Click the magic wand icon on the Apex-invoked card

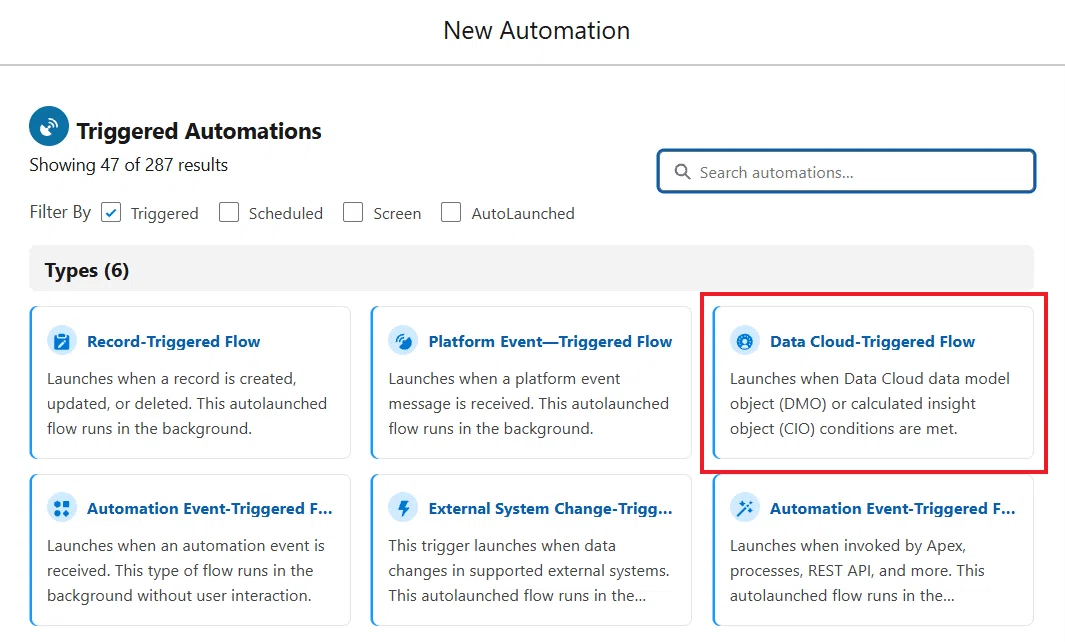tap(745, 508)
